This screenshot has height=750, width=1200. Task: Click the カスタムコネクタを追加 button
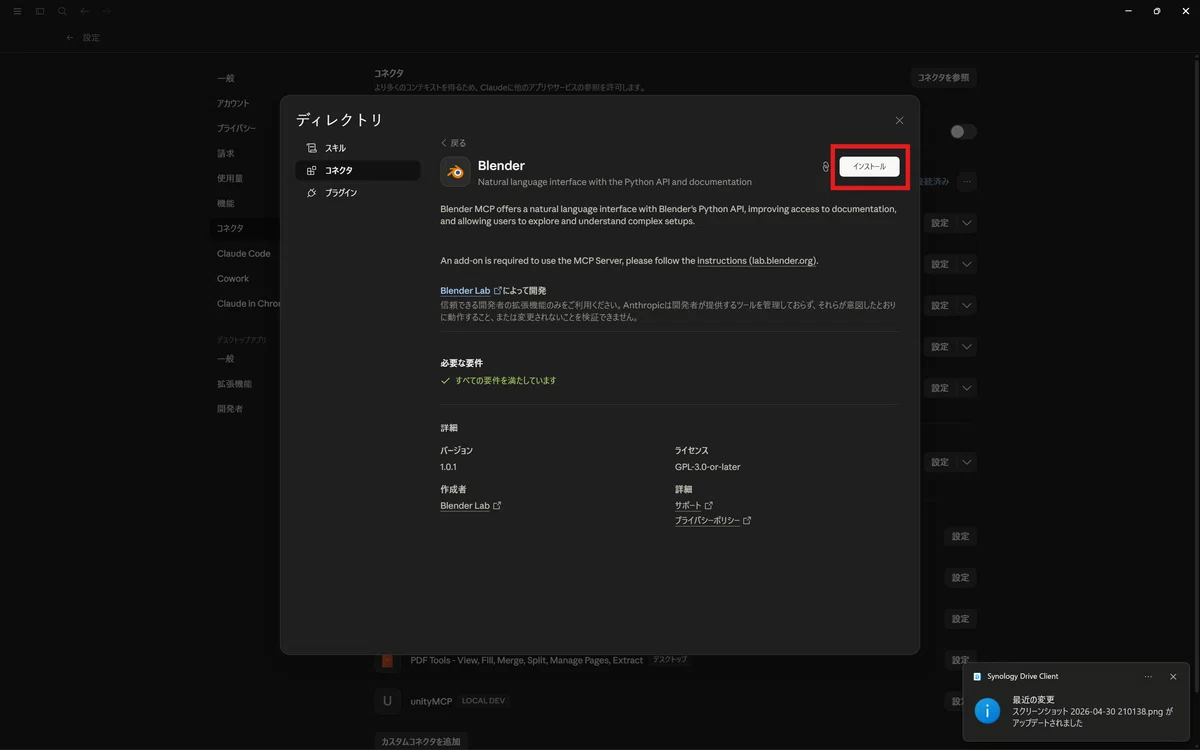point(421,741)
